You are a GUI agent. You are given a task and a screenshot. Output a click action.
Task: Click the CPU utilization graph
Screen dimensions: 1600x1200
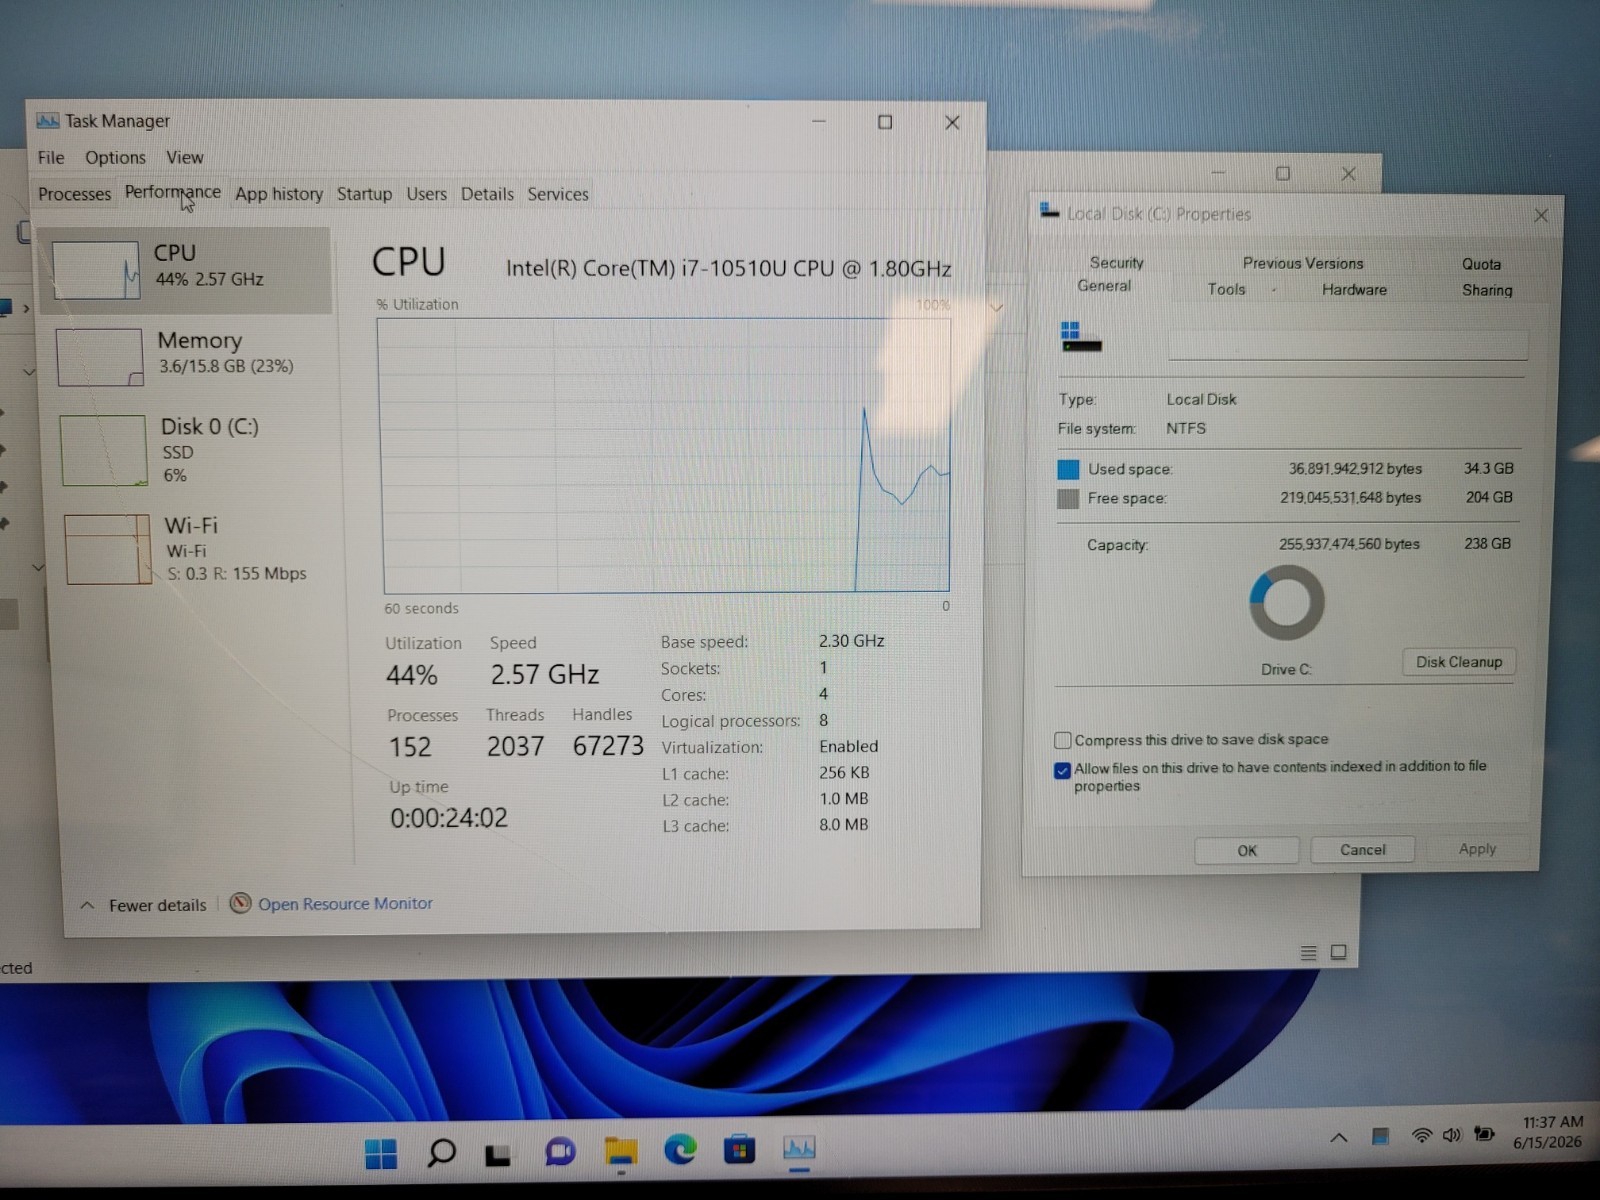pyautogui.click(x=665, y=456)
